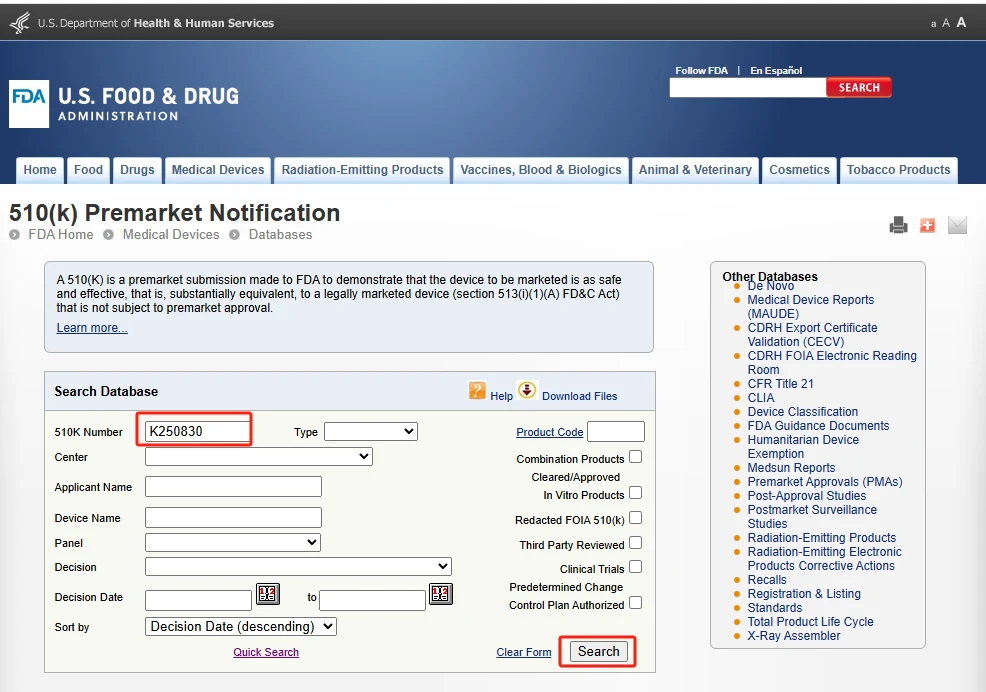Click the Decision Date start field
Image resolution: width=986 pixels, height=692 pixels.
tap(198, 600)
